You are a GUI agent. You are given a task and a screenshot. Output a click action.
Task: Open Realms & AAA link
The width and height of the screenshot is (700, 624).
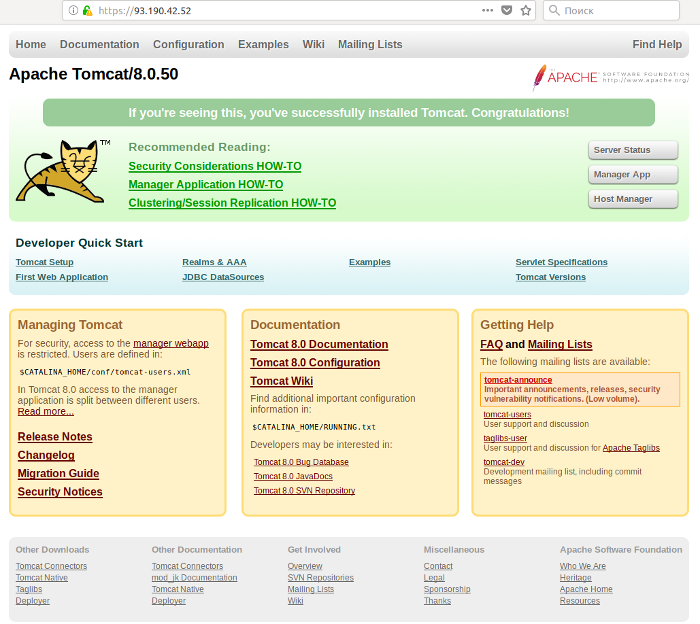pyautogui.click(x=214, y=262)
